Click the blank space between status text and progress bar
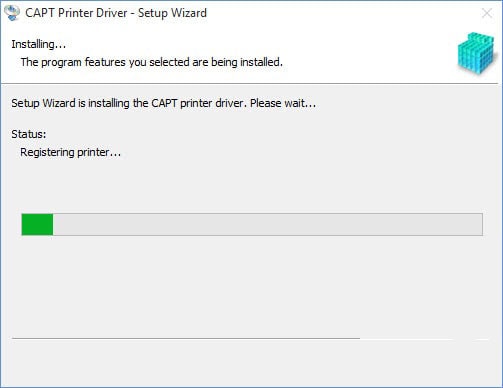Screen dimensions: 503x388 point(250,187)
